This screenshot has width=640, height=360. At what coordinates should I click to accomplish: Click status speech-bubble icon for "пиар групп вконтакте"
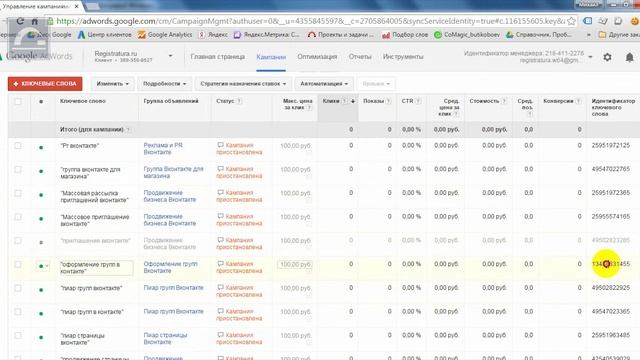pos(220,287)
